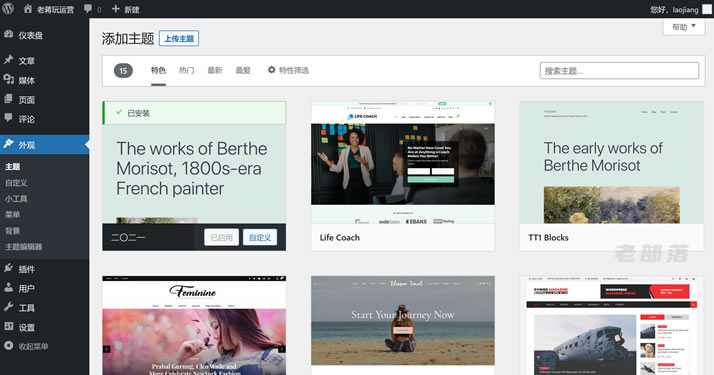Click the gear icon beside 特性筛选

(271, 70)
